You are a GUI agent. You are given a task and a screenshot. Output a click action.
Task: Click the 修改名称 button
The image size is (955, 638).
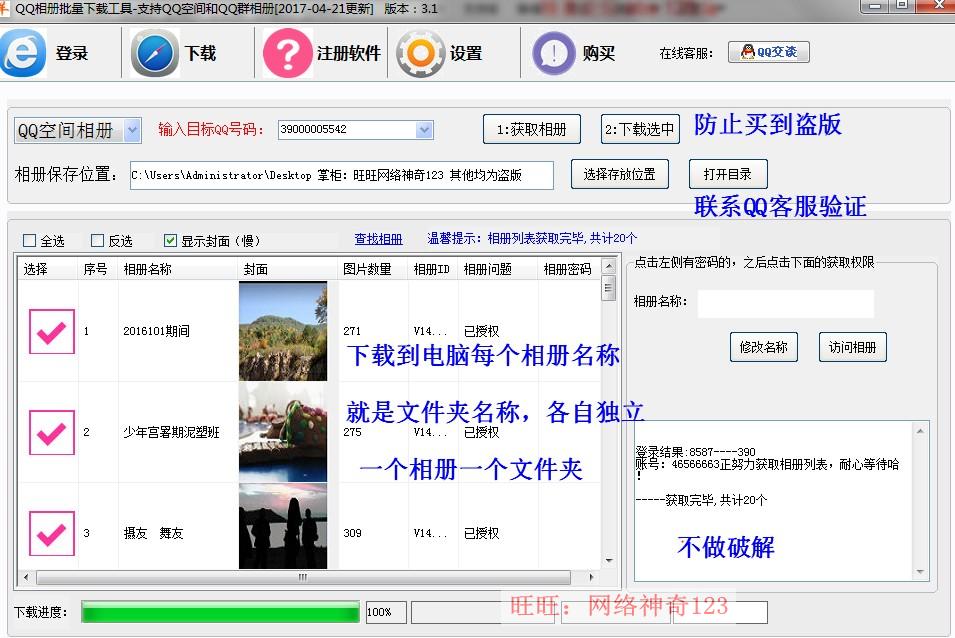pos(764,347)
